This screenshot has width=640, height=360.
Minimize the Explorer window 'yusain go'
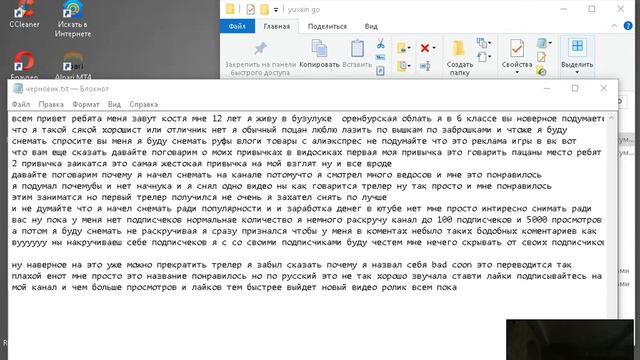tap(564, 9)
